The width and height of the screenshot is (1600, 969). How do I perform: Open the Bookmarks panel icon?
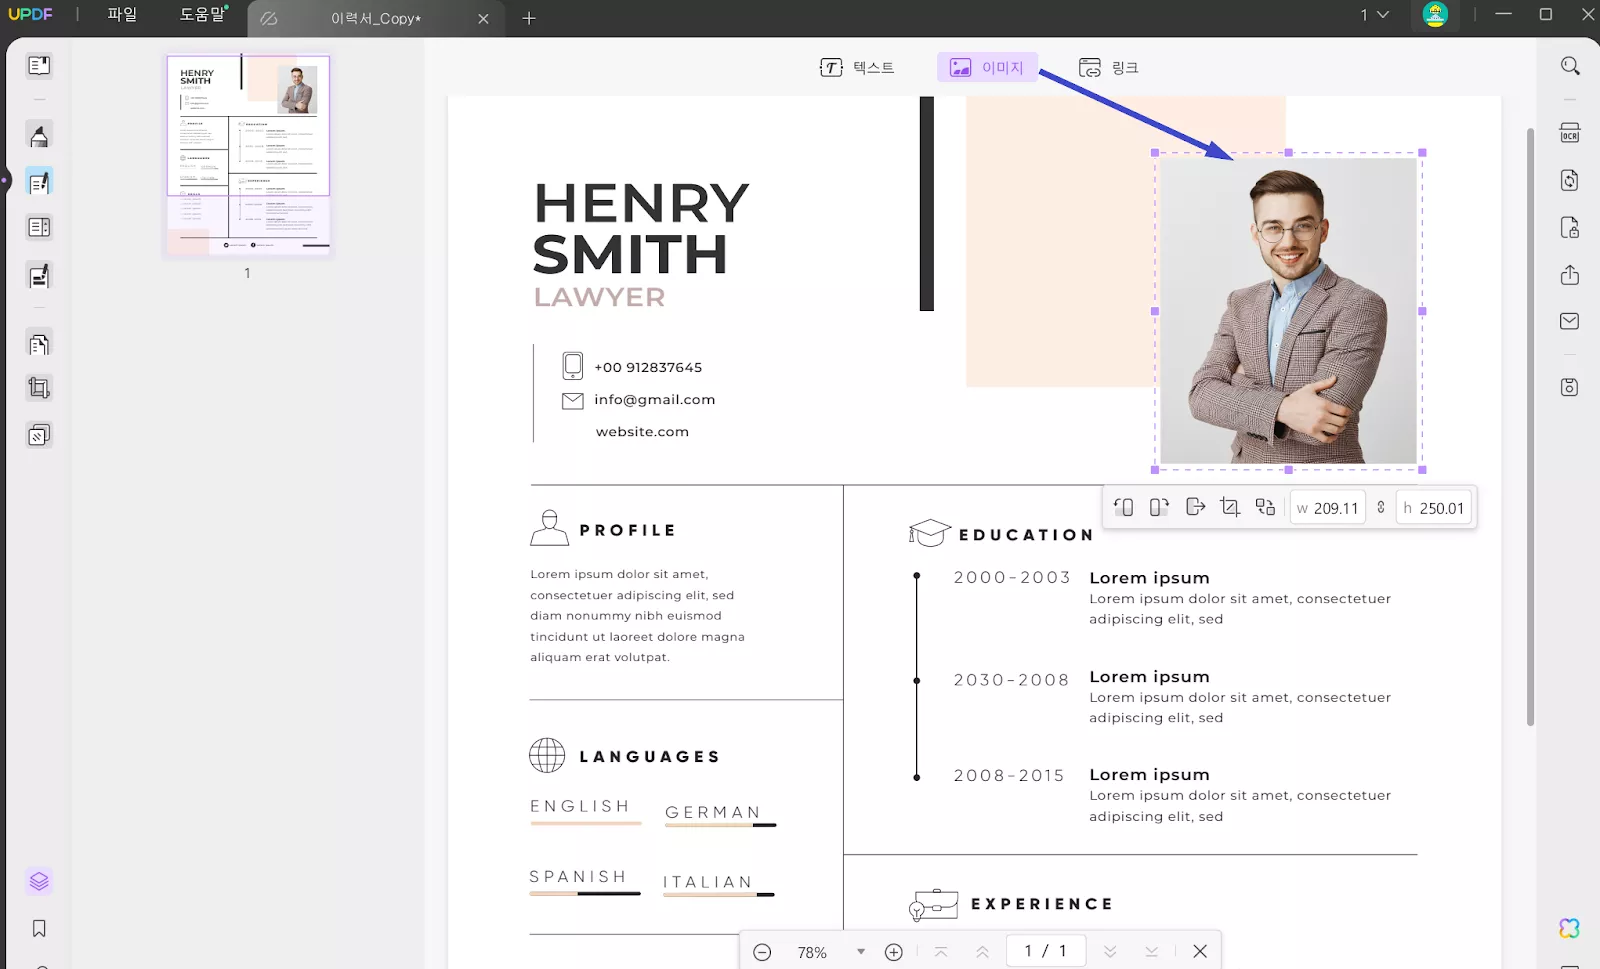39,929
